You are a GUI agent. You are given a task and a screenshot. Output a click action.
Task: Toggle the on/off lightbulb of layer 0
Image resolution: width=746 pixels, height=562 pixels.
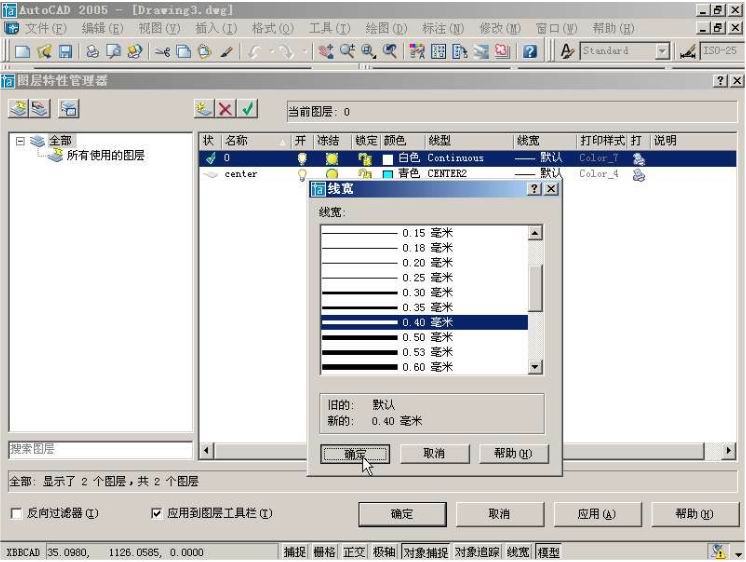(x=302, y=158)
